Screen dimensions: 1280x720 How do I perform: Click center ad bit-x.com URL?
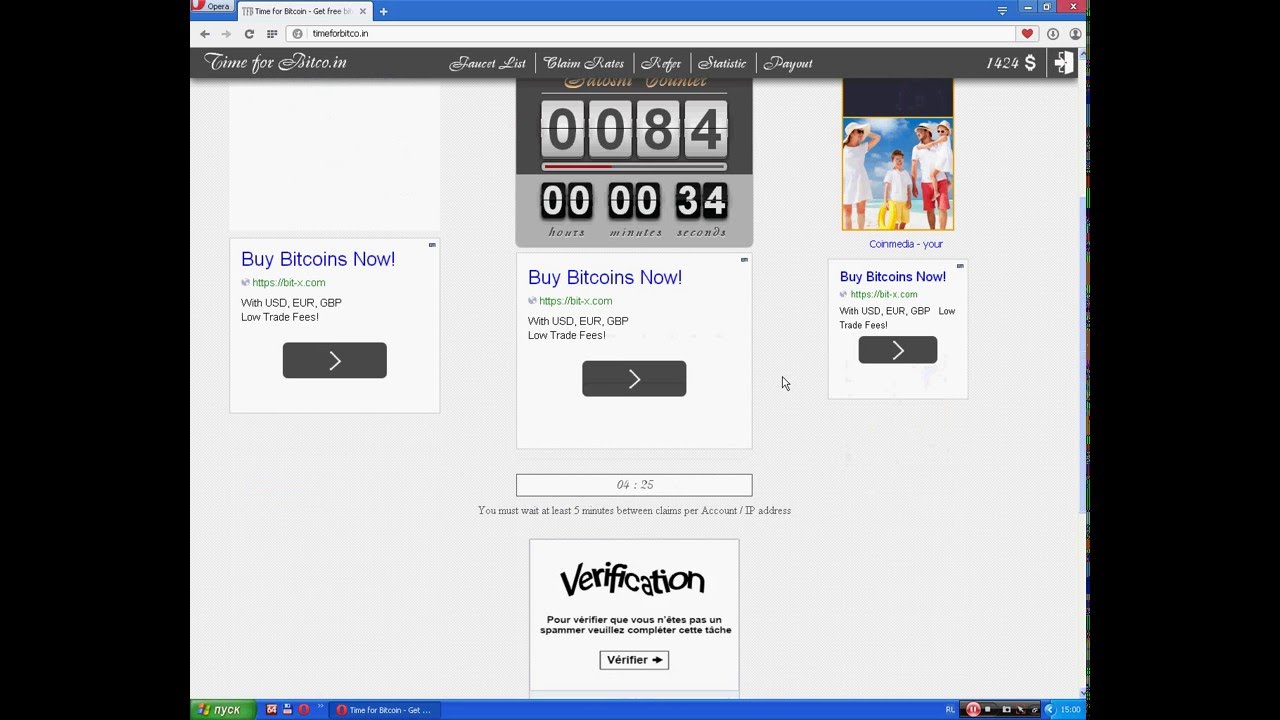pyautogui.click(x=575, y=301)
